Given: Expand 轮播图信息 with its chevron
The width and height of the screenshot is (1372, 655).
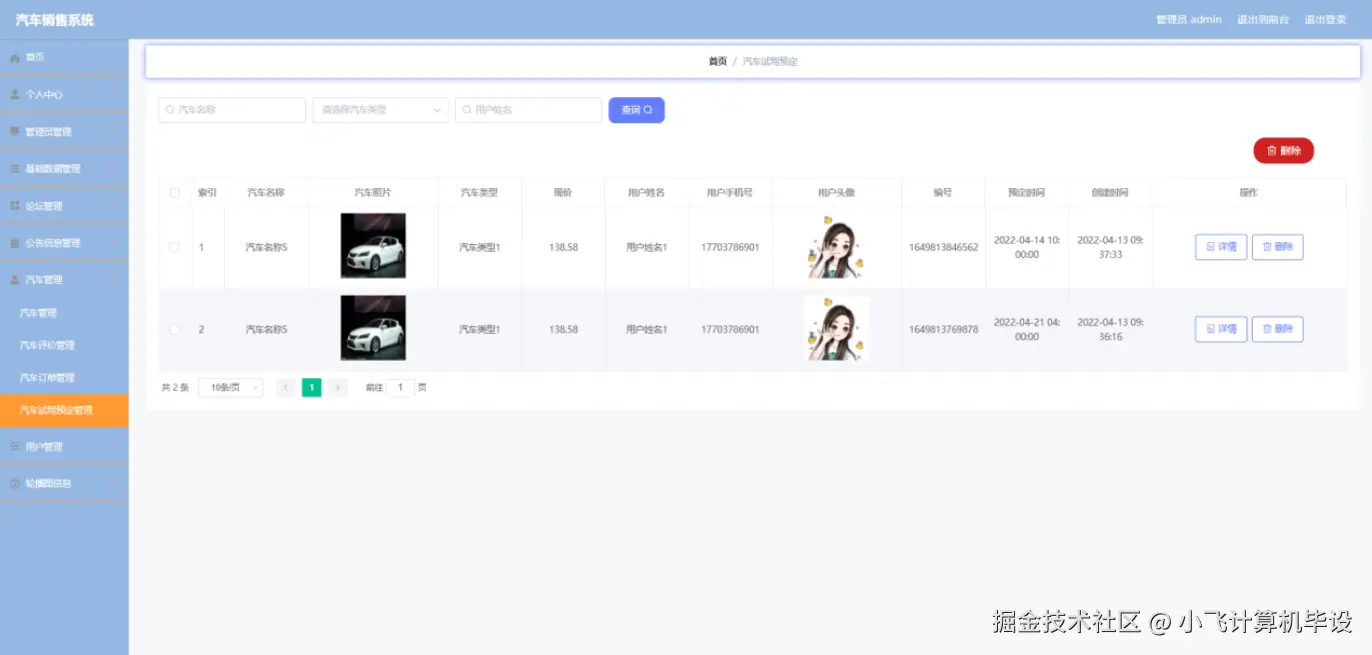Looking at the screenshot, I should click(112, 484).
